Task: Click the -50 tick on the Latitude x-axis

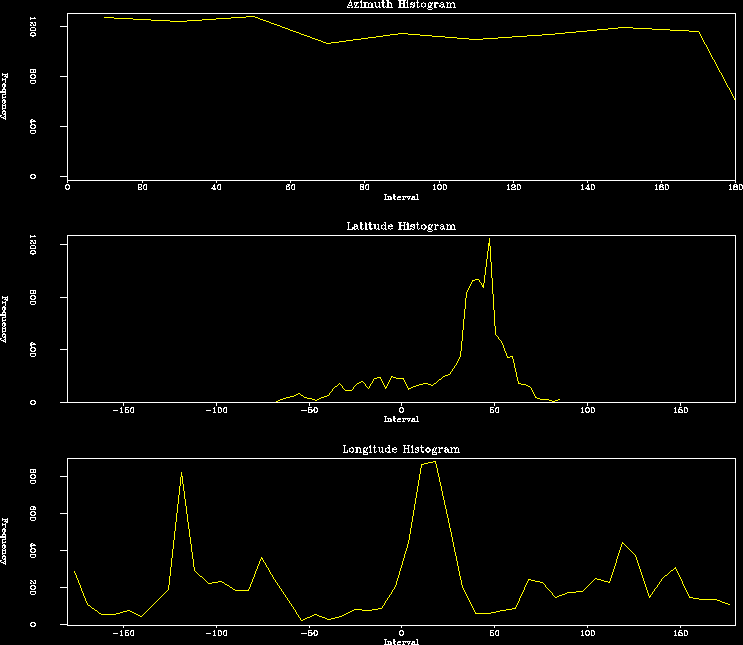Action: [309, 409]
